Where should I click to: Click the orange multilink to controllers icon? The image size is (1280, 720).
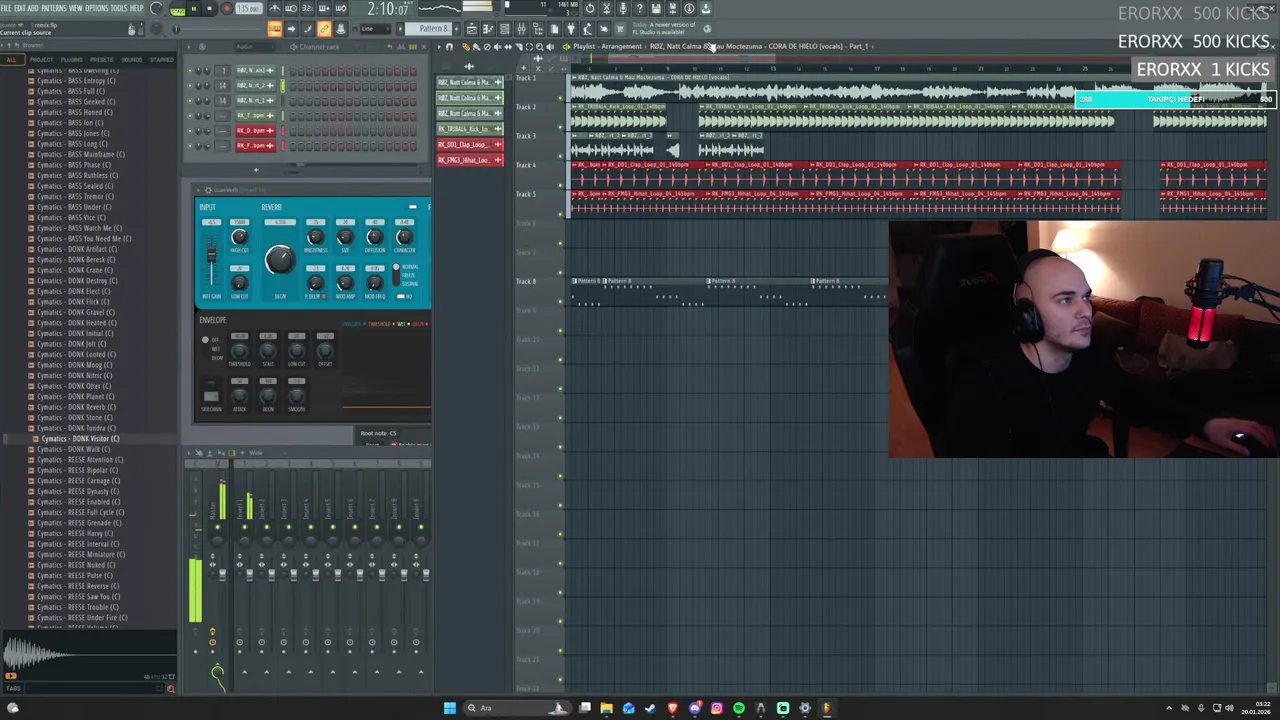[324, 28]
